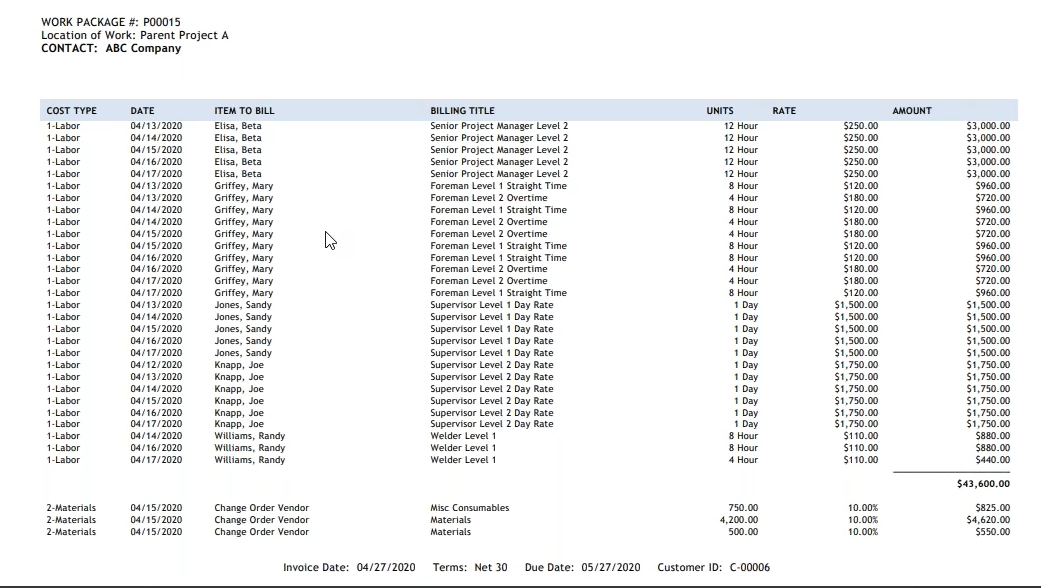The width and height of the screenshot is (1041, 588).
Task: Click the $440.00 Welder Level 1 amount
Action: click(992, 460)
